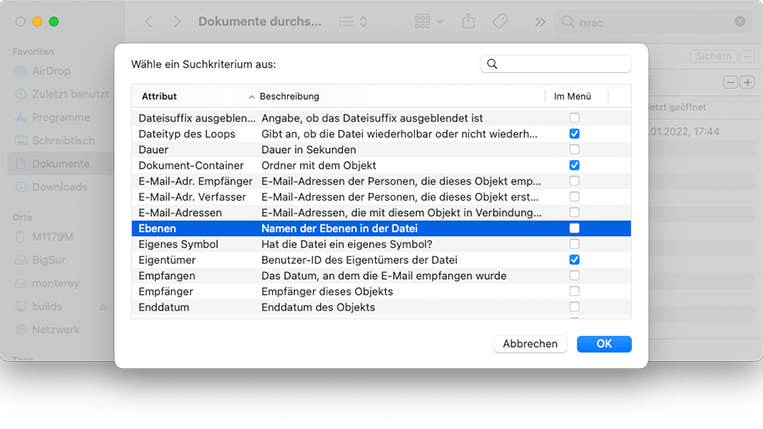Uncheck Dateityp des Loops menu checkbox
The width and height of the screenshot is (763, 429).
tap(574, 133)
